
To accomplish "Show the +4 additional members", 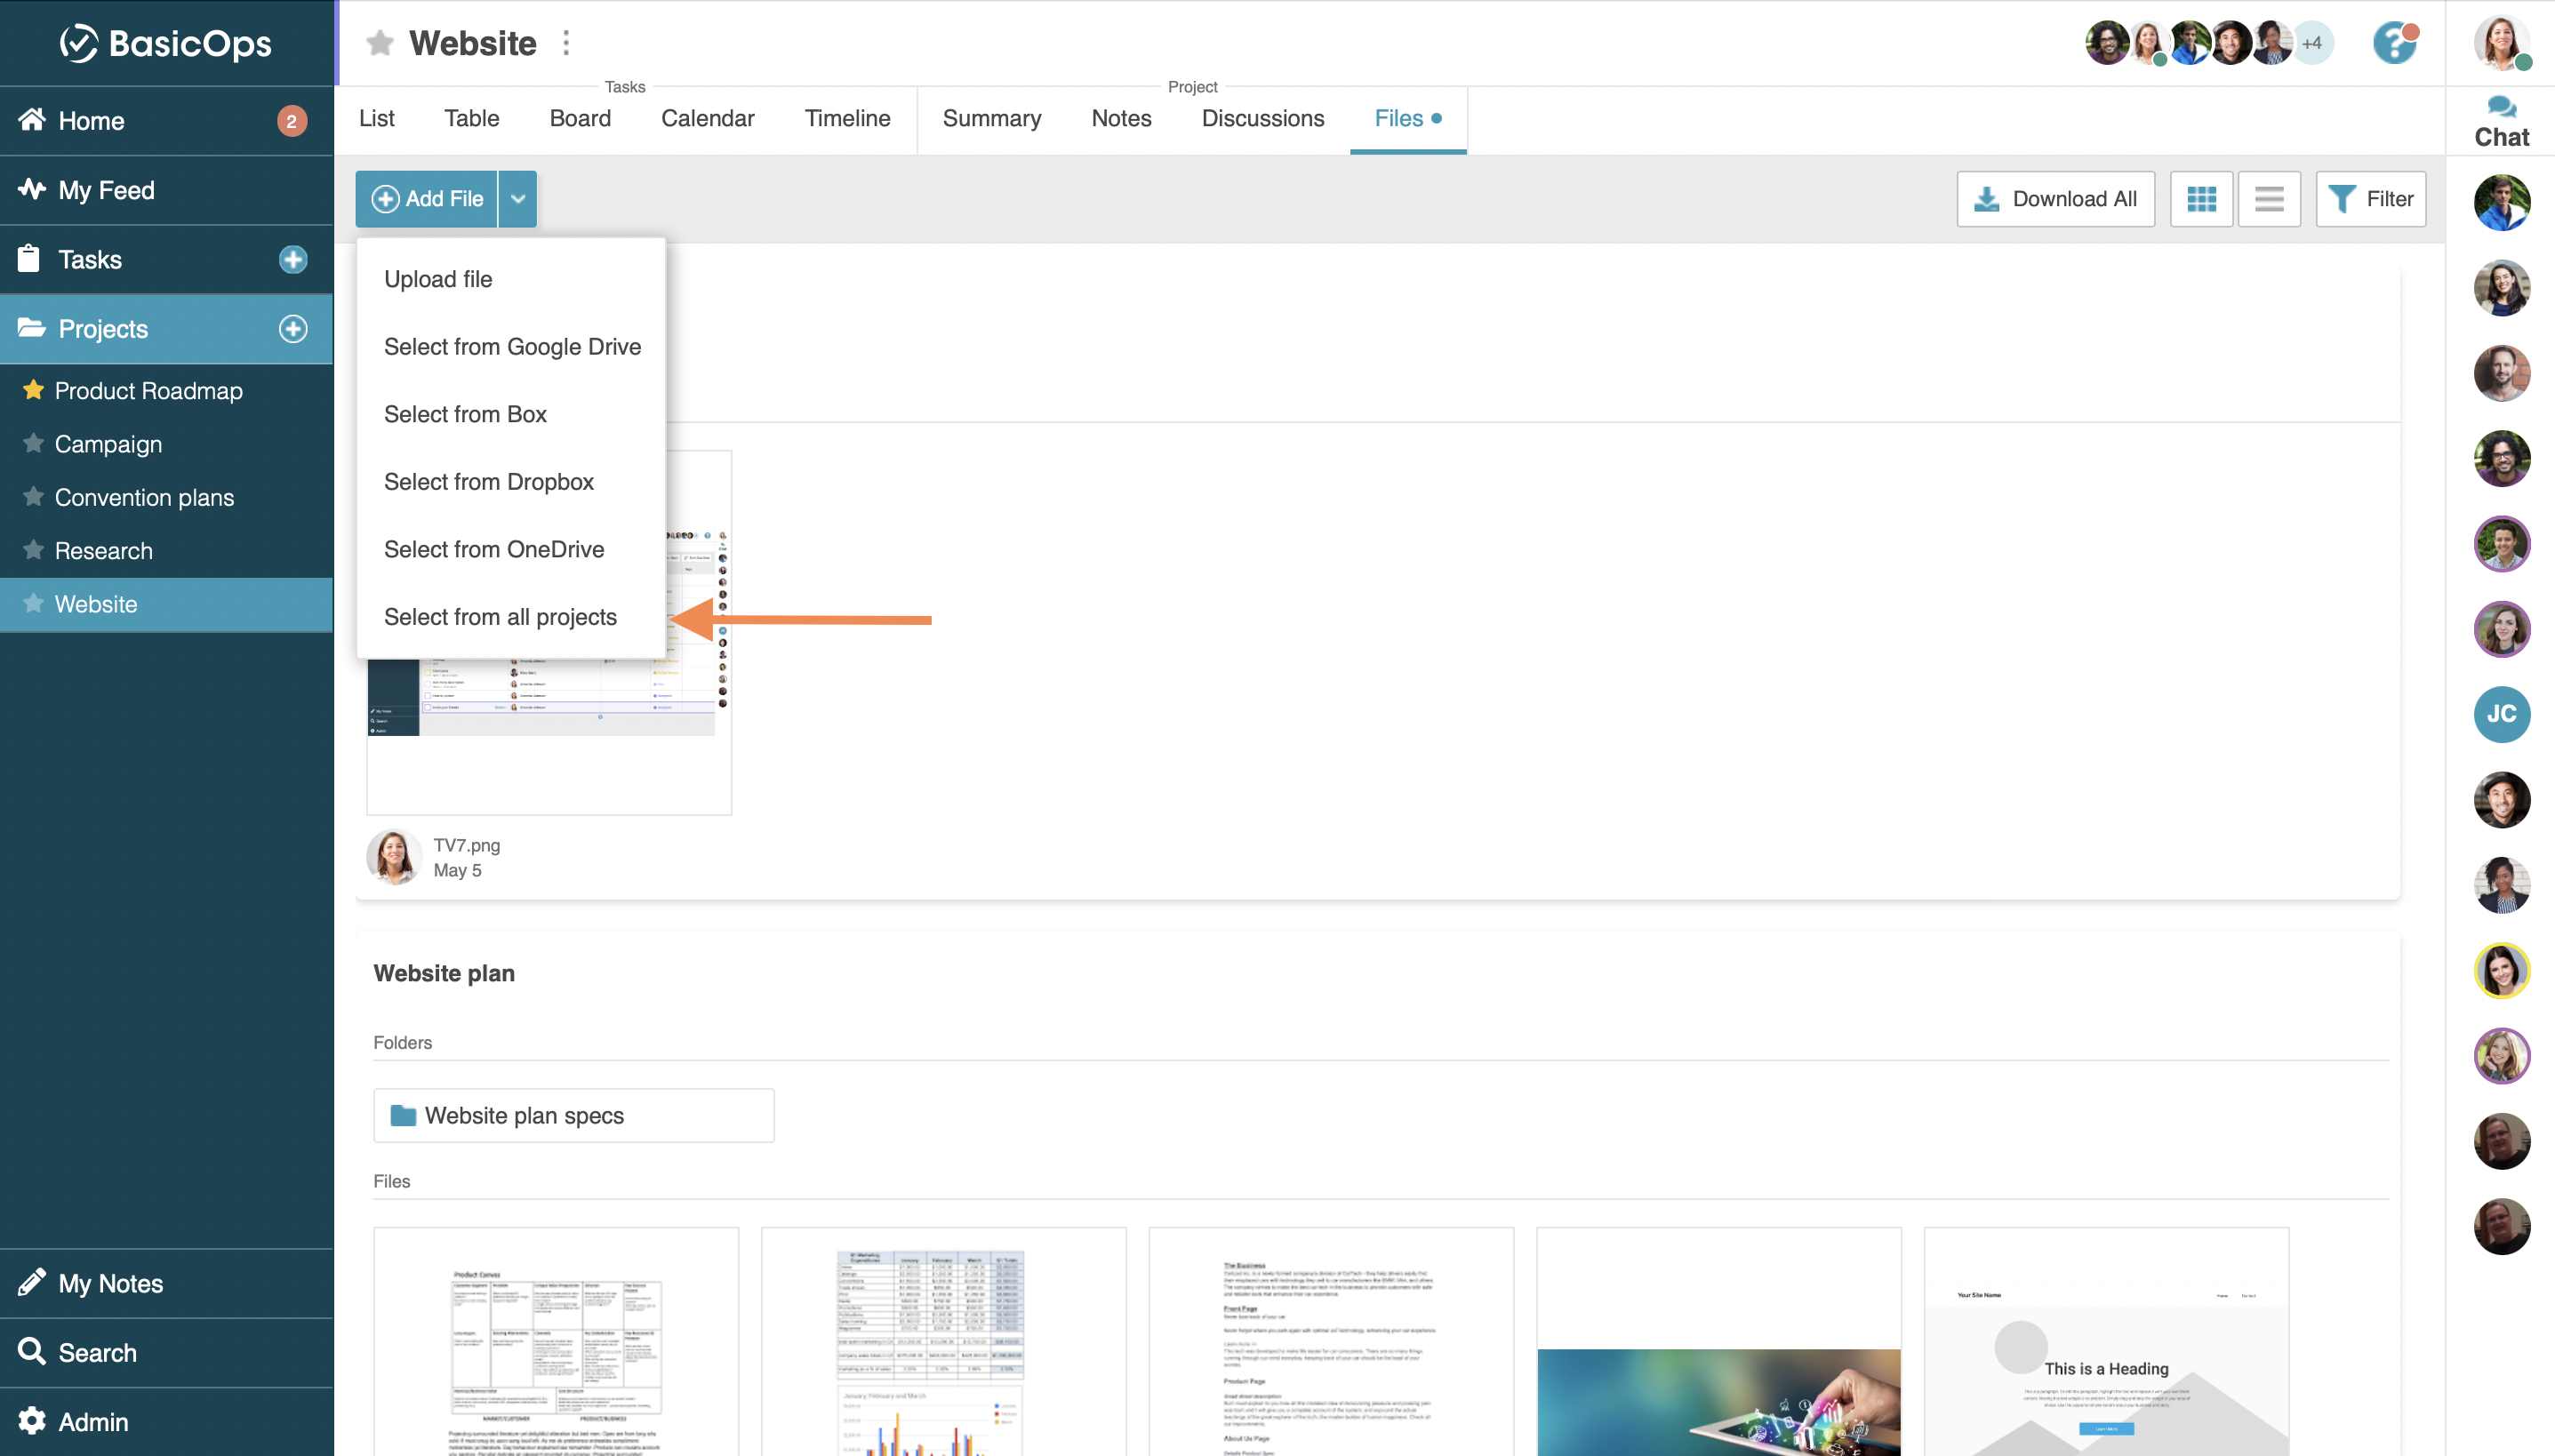I will 2313,43.
